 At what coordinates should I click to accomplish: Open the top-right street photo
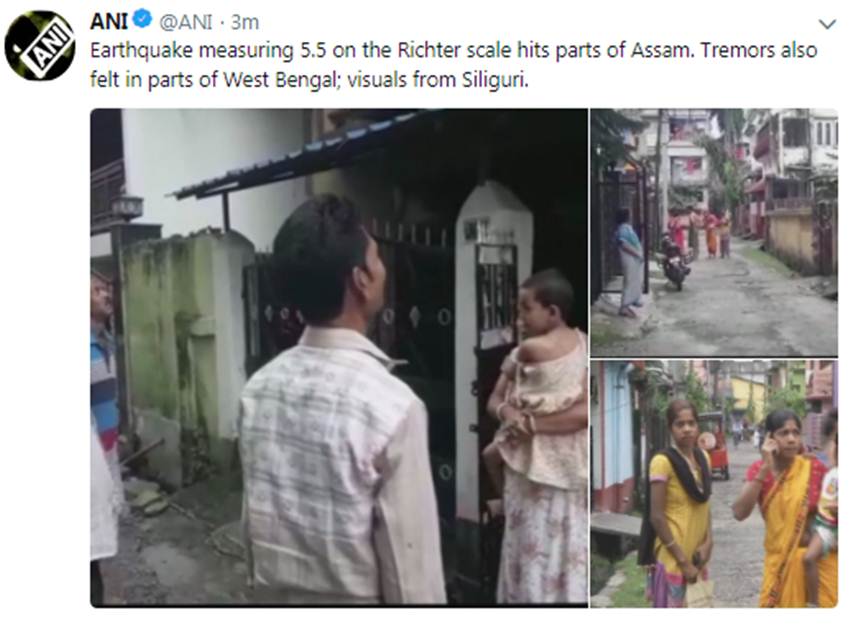[x=713, y=231]
